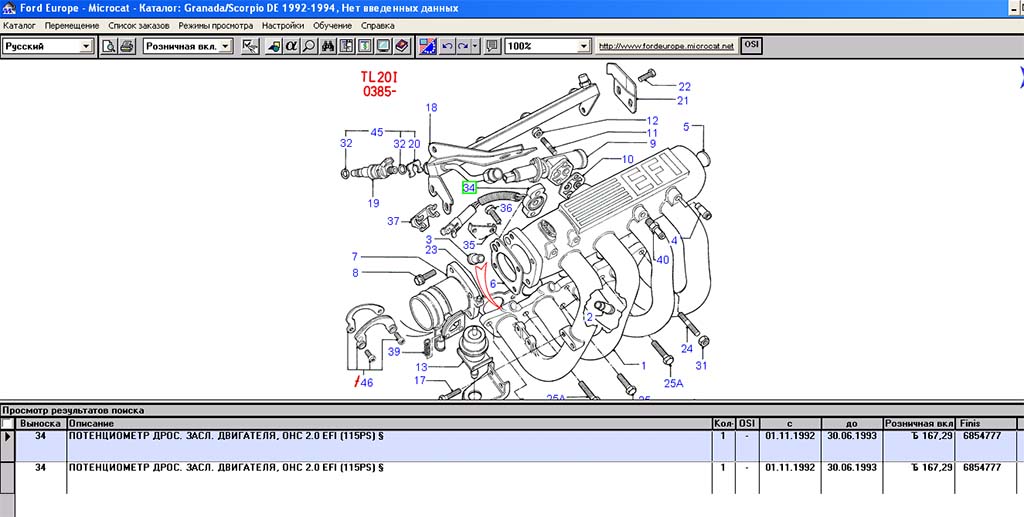Click the Finis column header
Screen dimensions: 1024x517
pyautogui.click(x=986, y=424)
